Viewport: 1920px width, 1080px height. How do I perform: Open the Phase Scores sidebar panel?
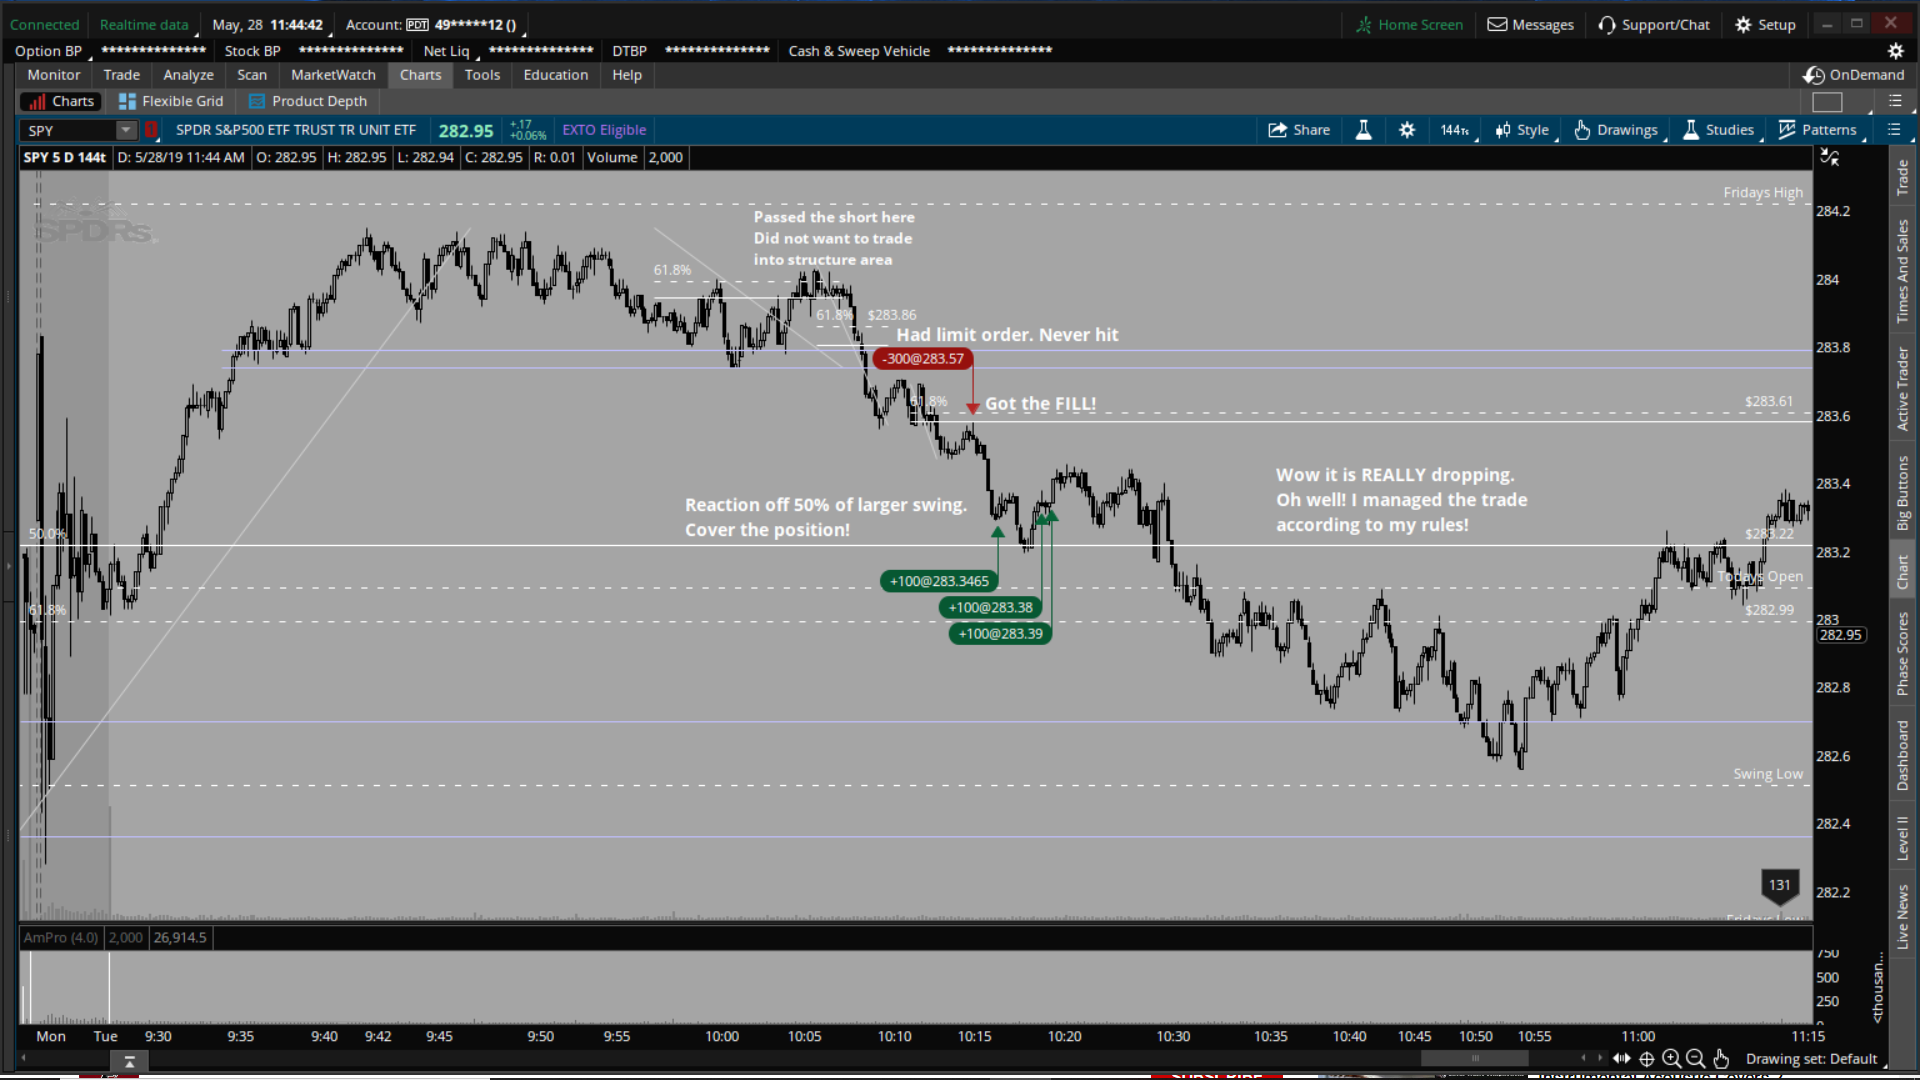click(1903, 653)
